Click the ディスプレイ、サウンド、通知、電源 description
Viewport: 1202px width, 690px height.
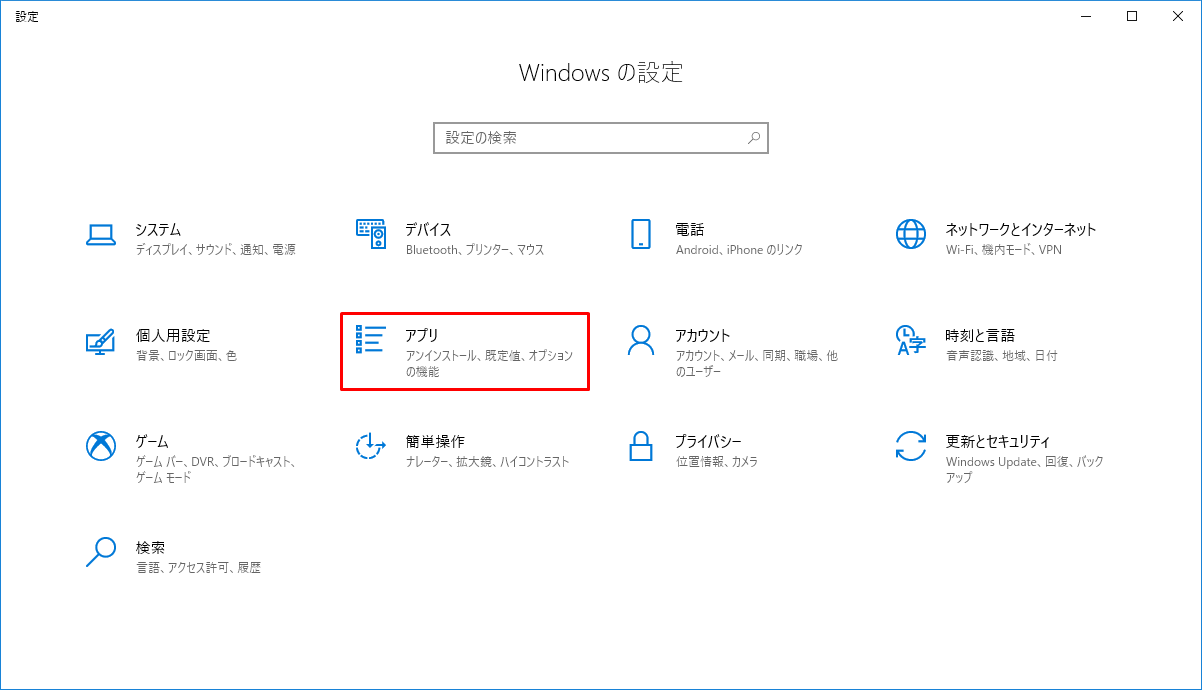tap(216, 250)
